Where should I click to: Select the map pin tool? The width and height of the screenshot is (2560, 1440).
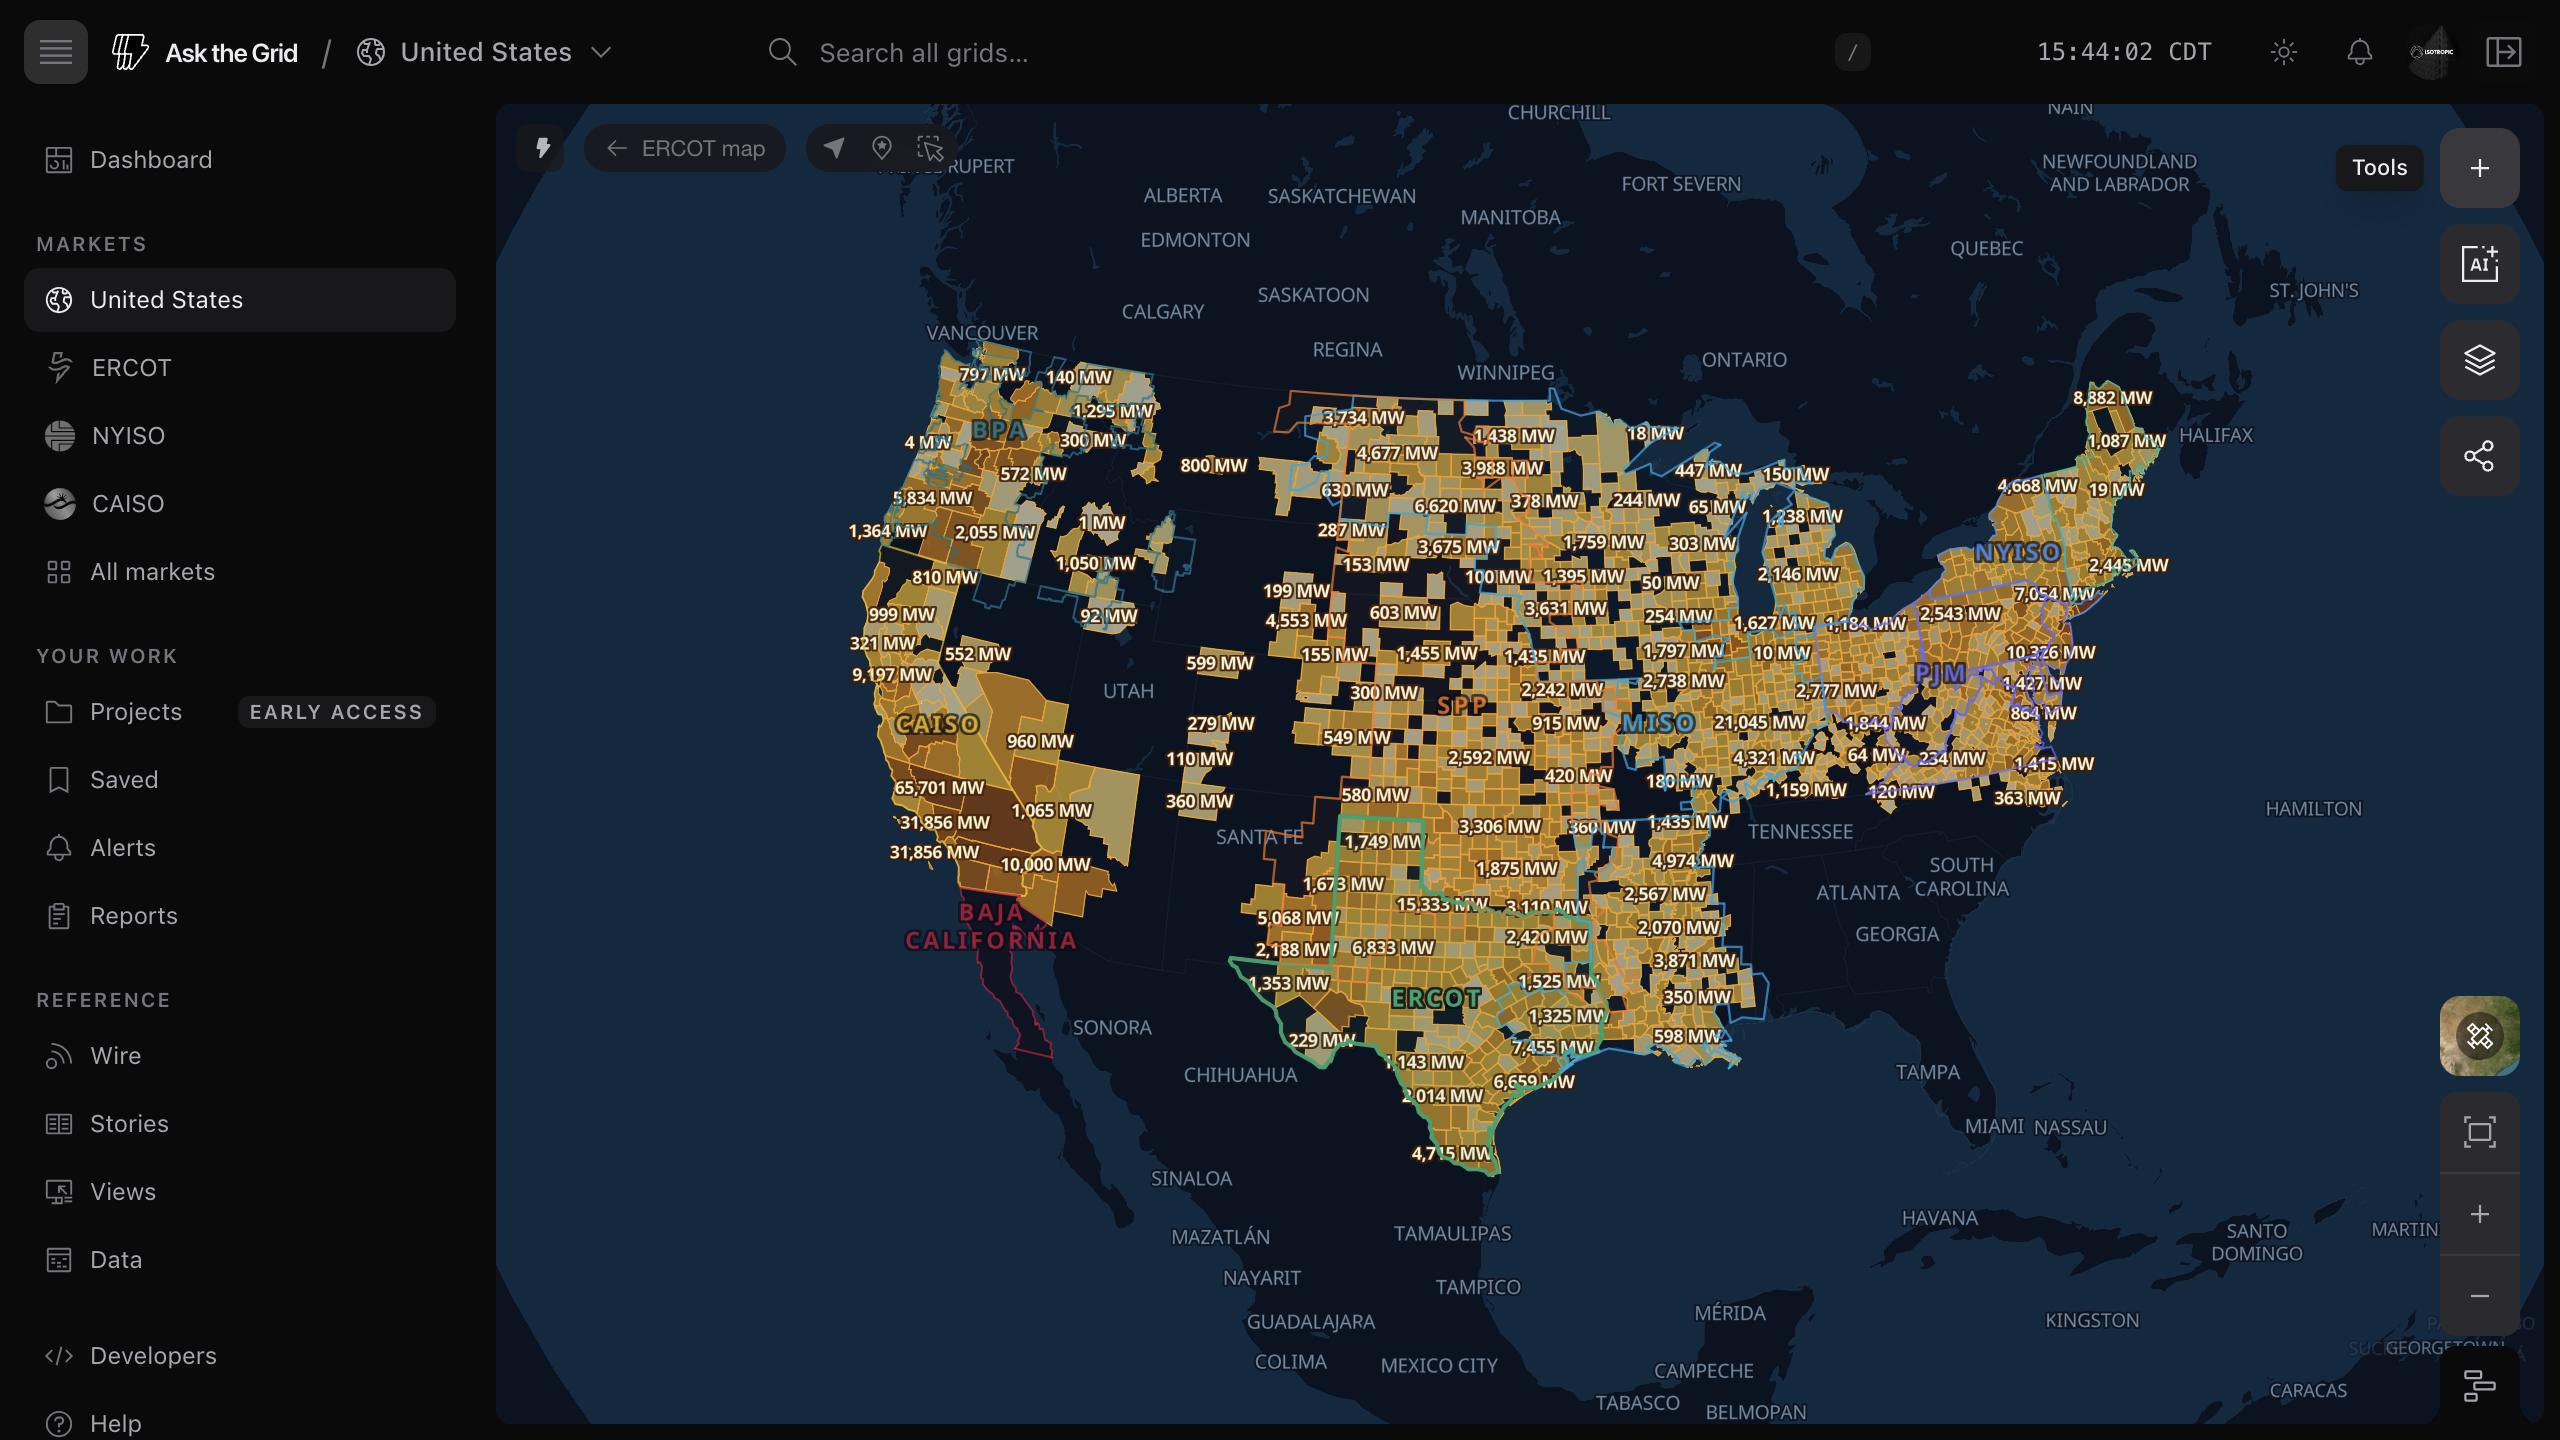(881, 148)
